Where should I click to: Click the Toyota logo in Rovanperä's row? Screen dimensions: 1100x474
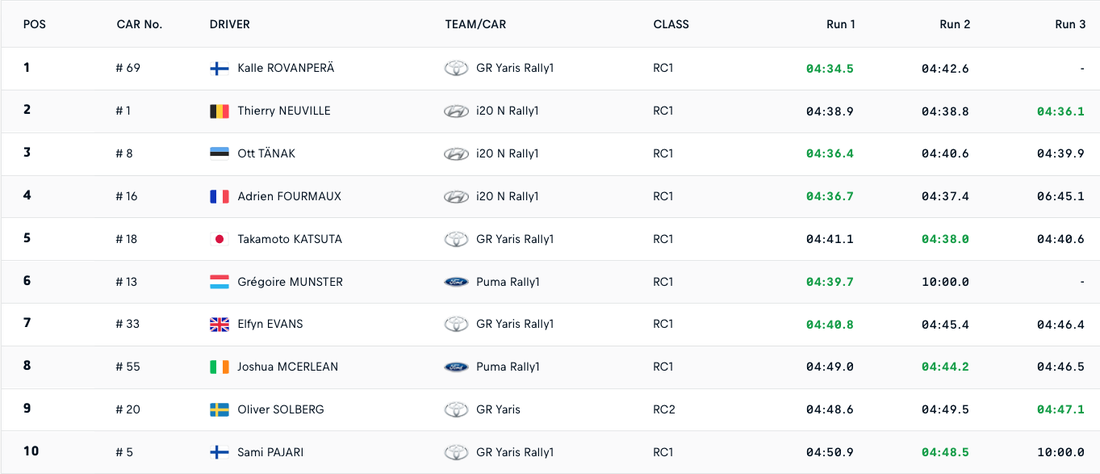pos(456,69)
